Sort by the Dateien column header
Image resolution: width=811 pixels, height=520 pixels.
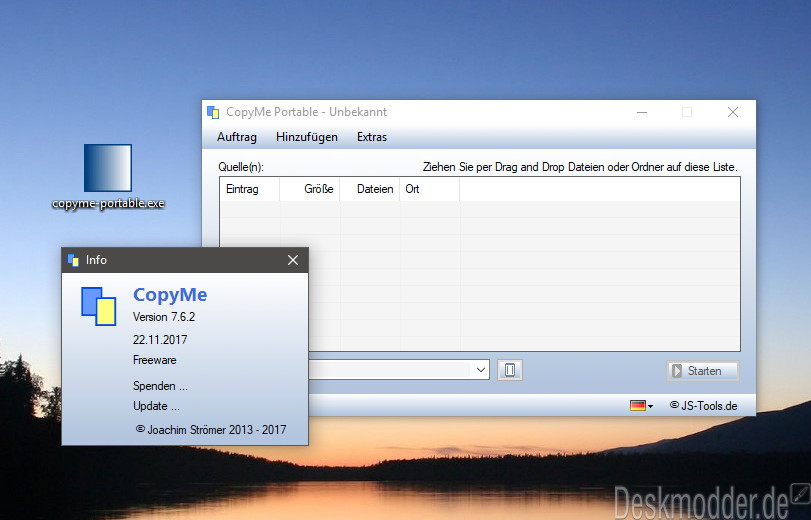(370, 189)
